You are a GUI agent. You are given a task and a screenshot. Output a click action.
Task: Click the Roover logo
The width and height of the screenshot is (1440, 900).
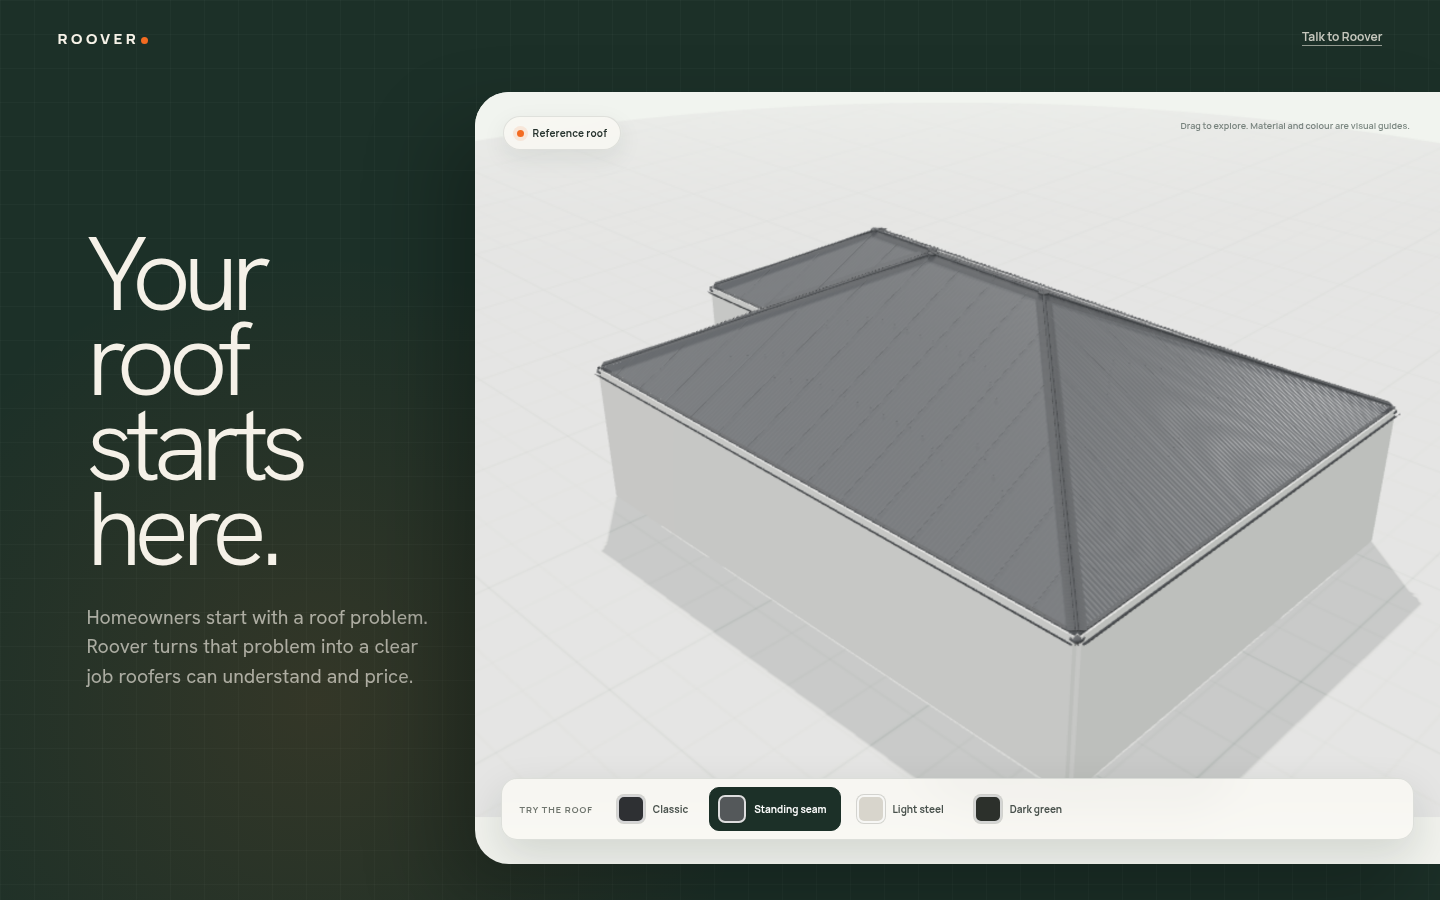point(103,39)
